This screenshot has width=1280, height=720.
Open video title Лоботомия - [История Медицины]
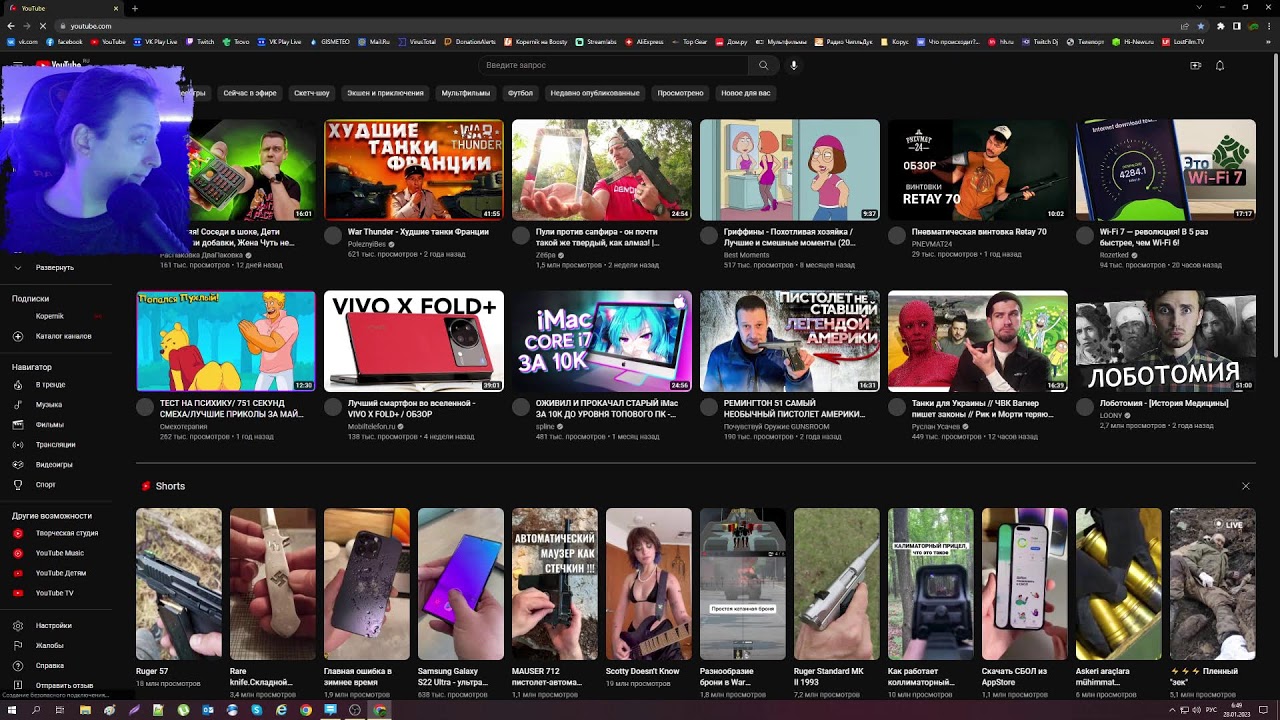pos(1164,403)
